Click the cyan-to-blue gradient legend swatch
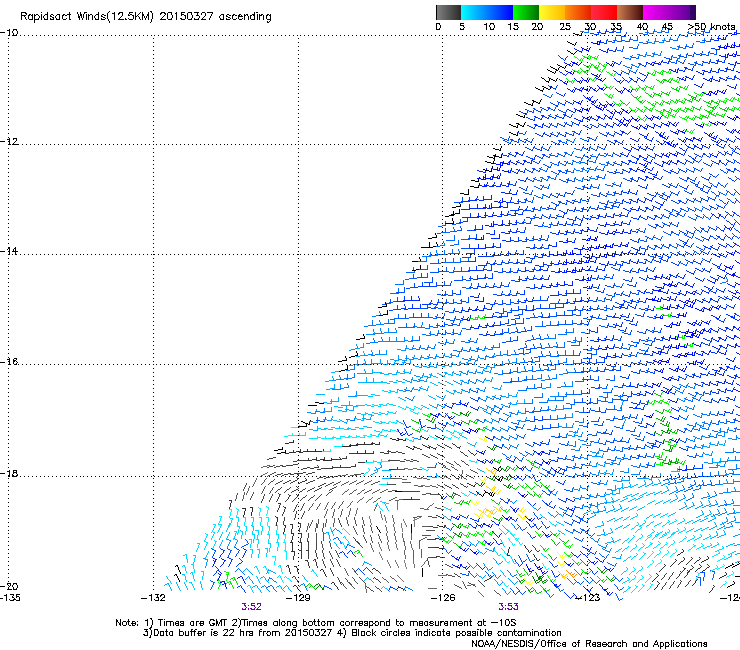 [487, 12]
